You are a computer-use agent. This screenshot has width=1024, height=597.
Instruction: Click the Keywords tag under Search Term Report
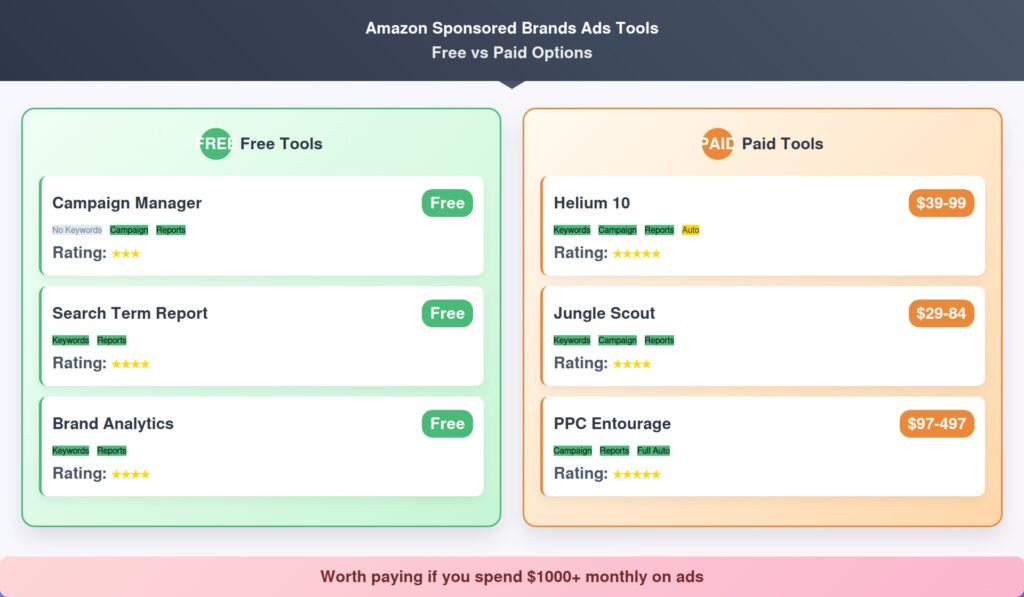70,340
